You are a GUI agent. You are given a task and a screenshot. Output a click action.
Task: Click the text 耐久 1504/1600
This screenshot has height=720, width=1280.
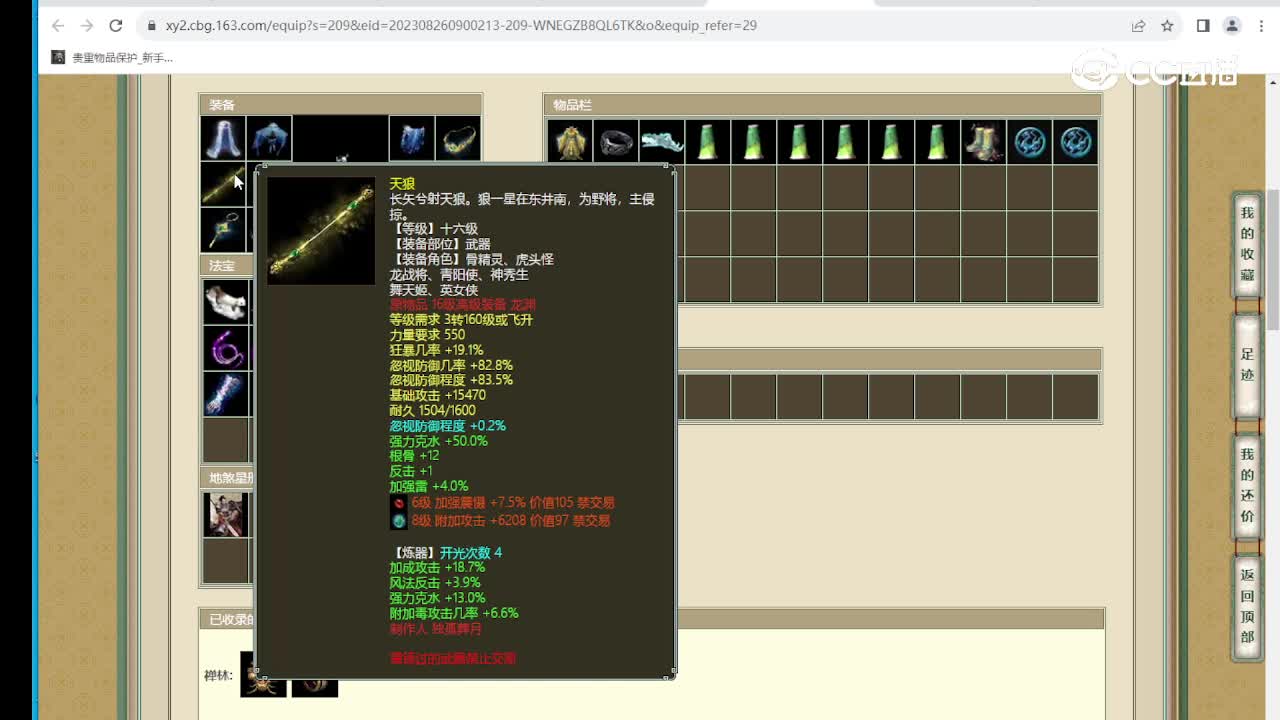pos(432,410)
